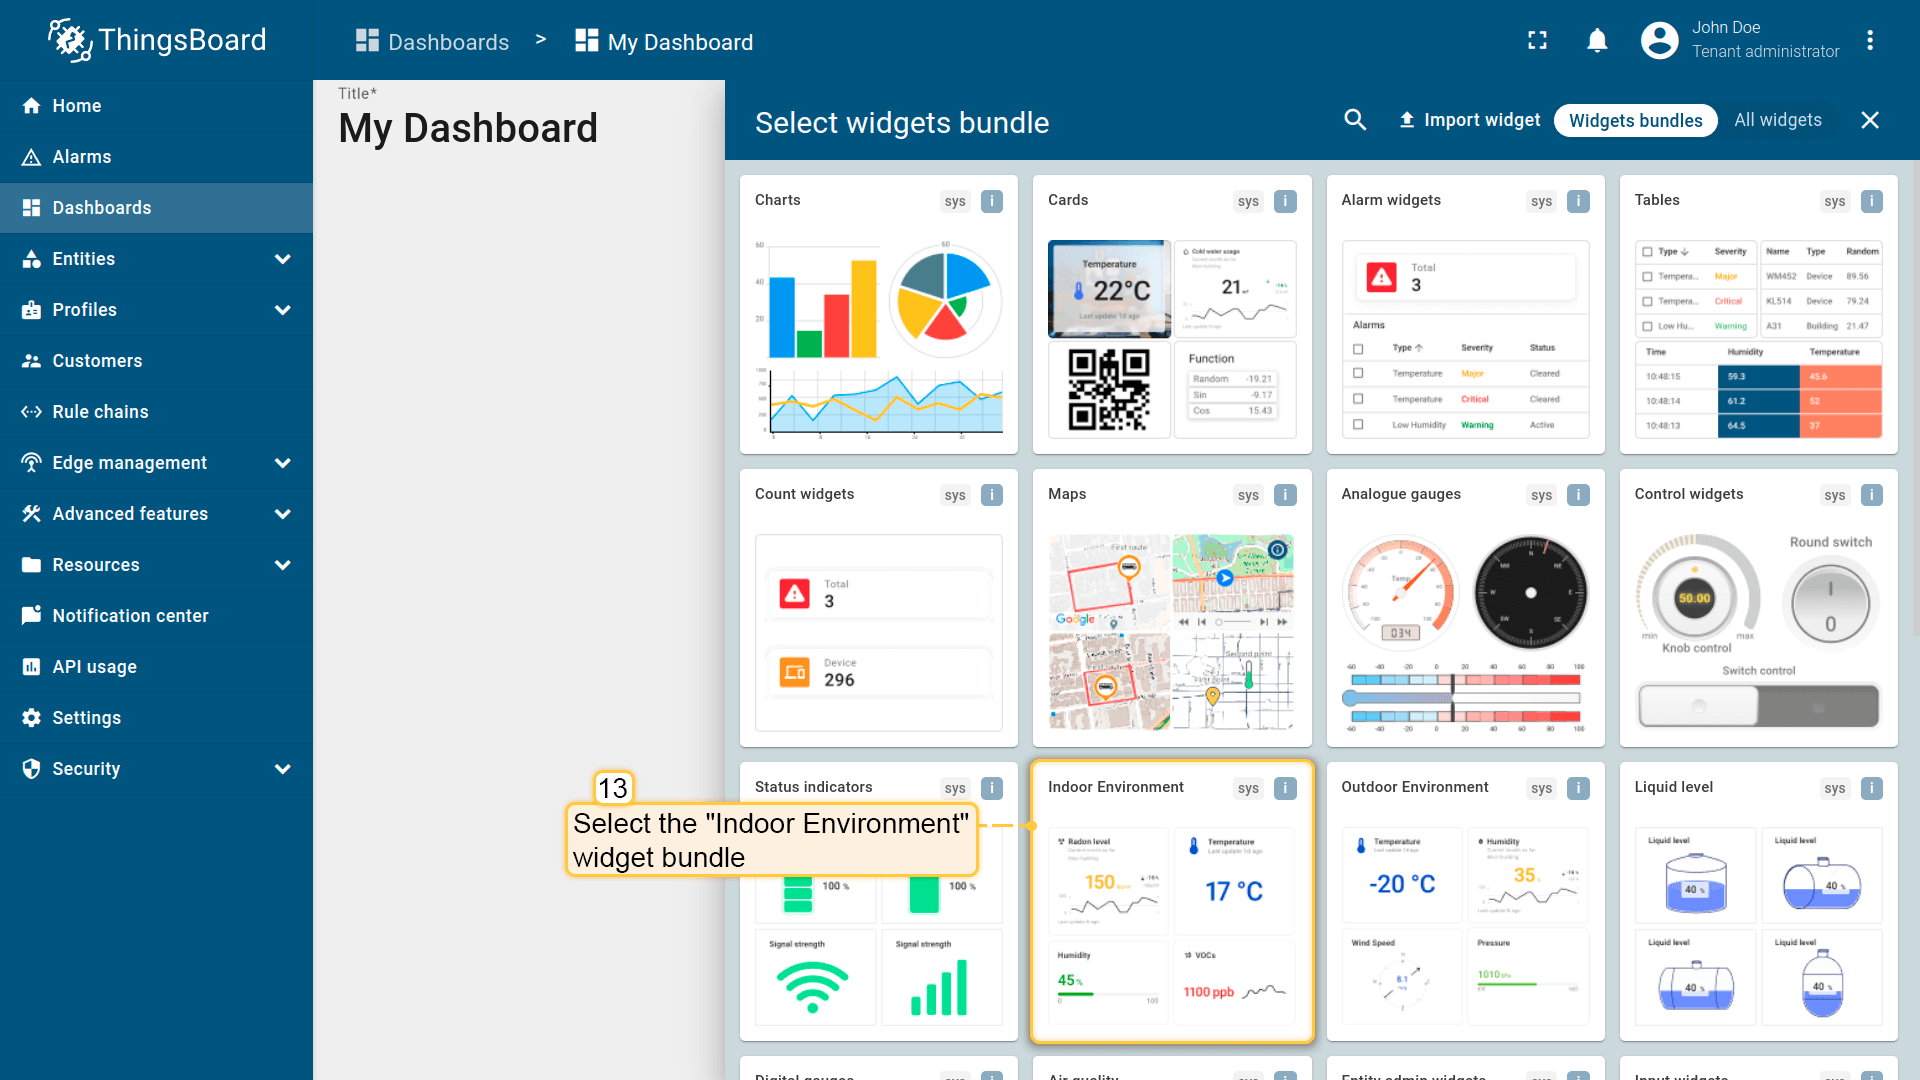
Task: Expand the Entities sidebar menu
Action: (283, 259)
